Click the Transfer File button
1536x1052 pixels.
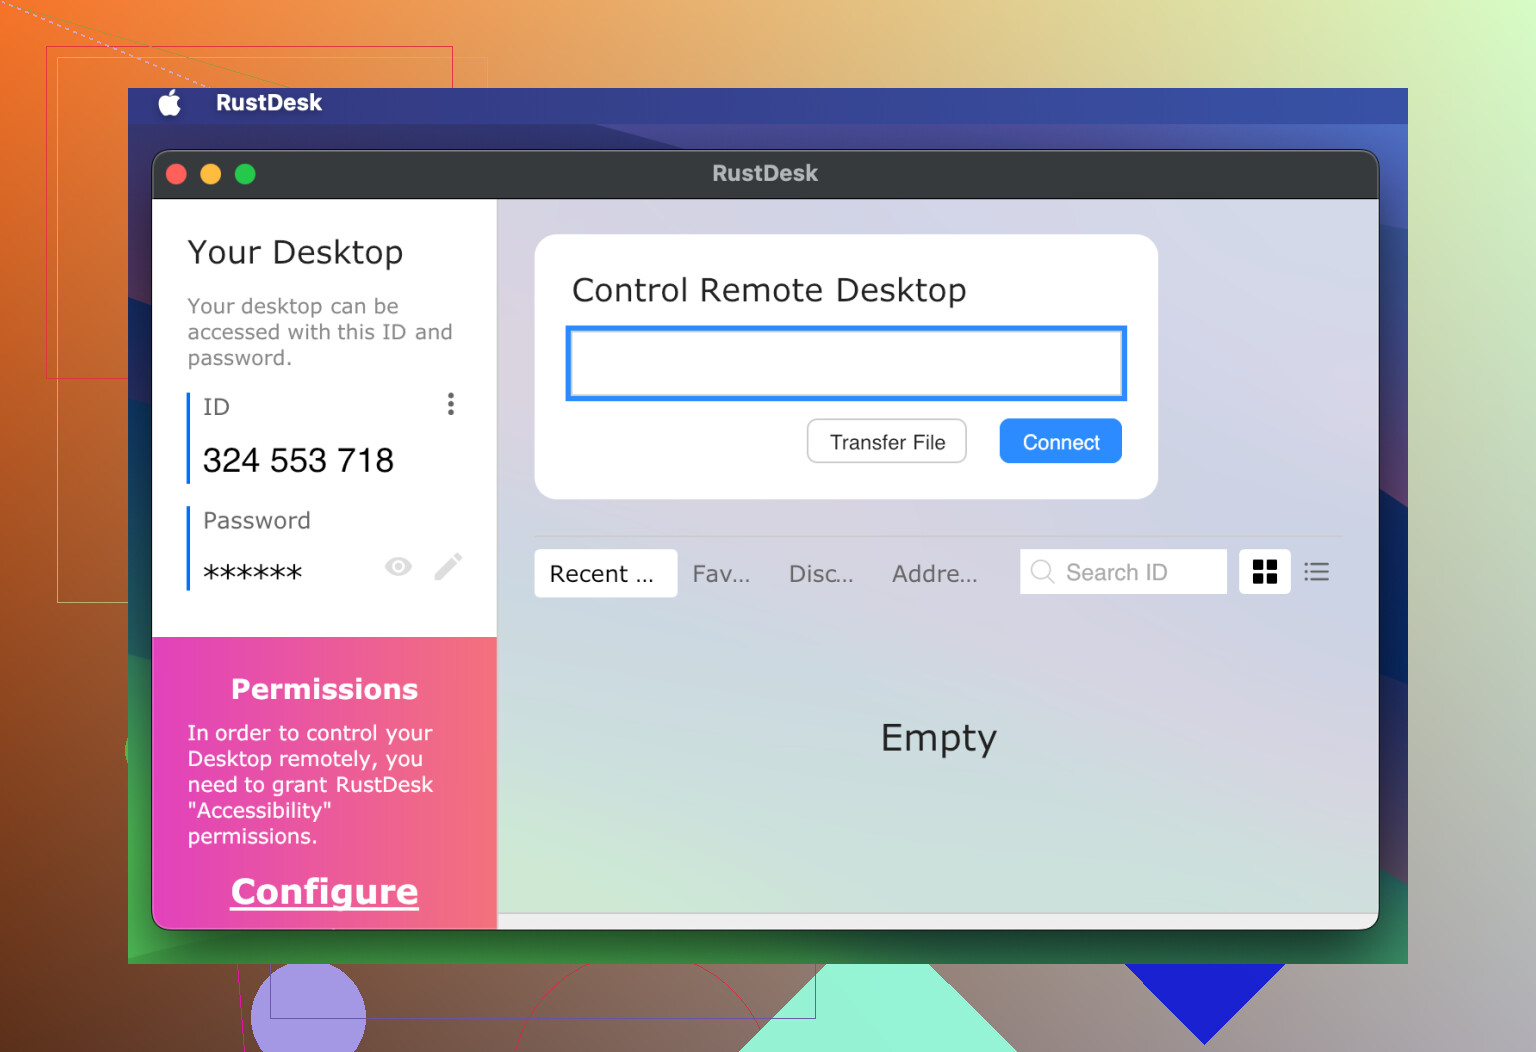click(887, 441)
